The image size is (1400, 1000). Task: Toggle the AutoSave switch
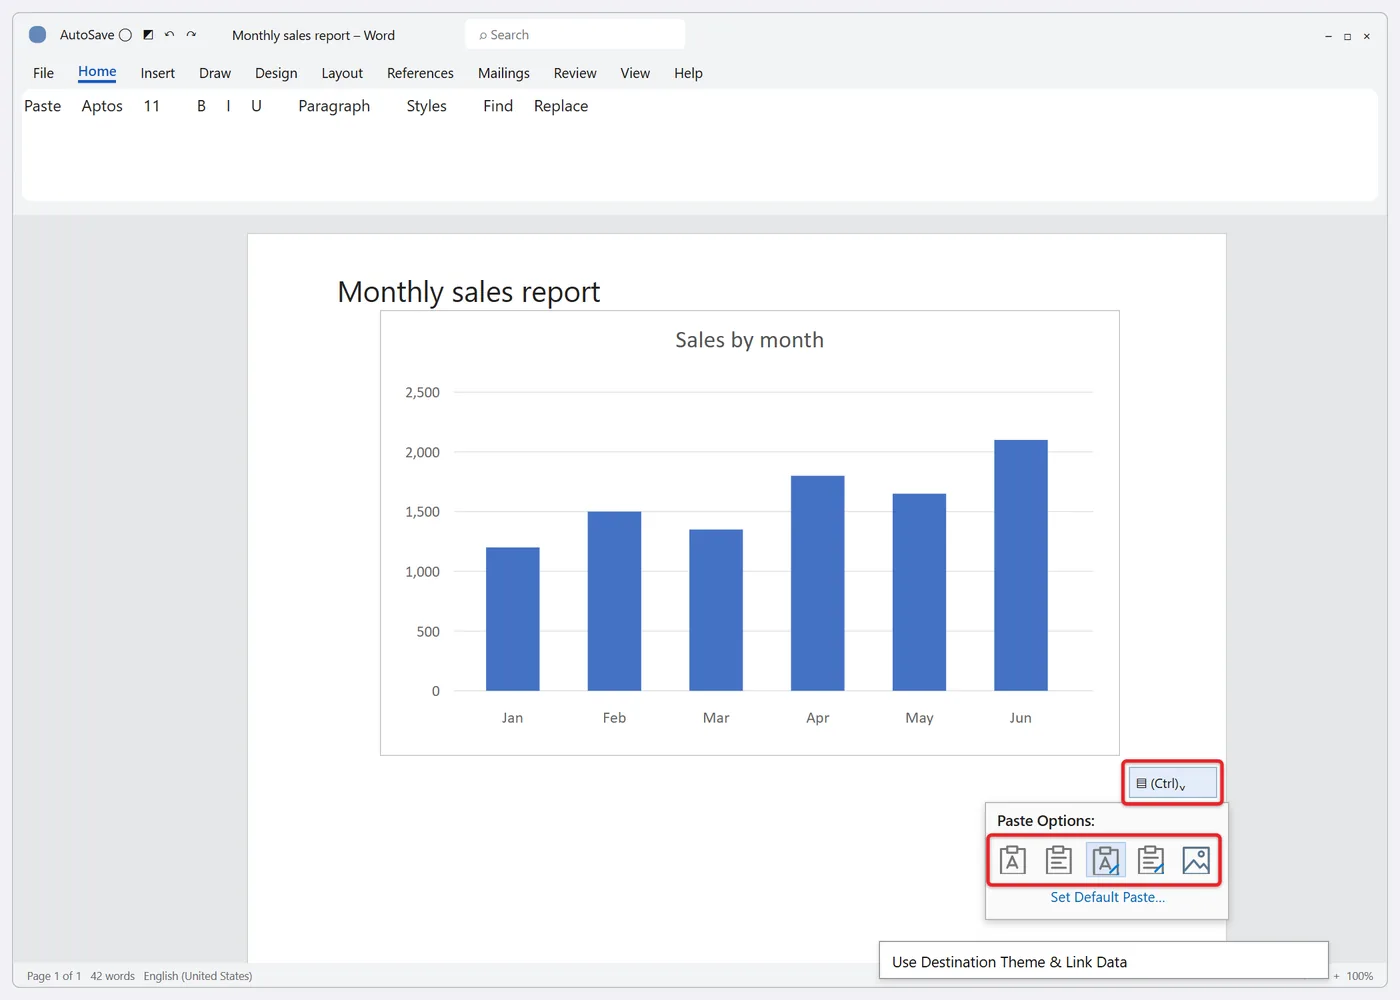coord(125,35)
